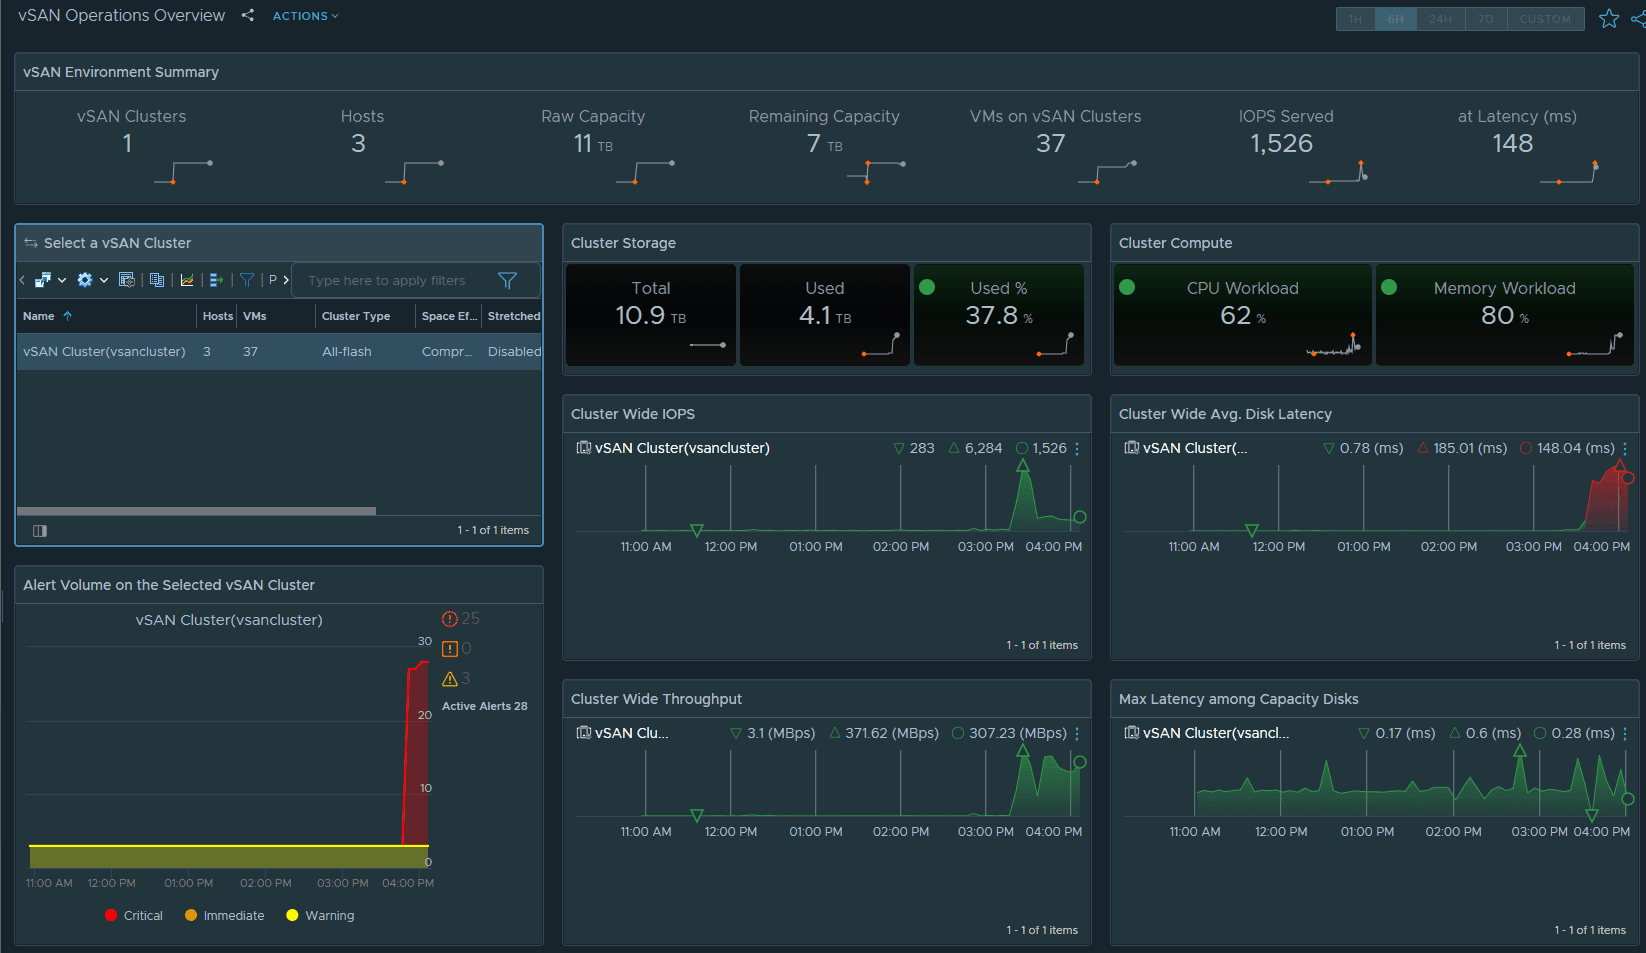Toggle Critical series in alert volume legend
The width and height of the screenshot is (1646, 953).
[x=134, y=916]
